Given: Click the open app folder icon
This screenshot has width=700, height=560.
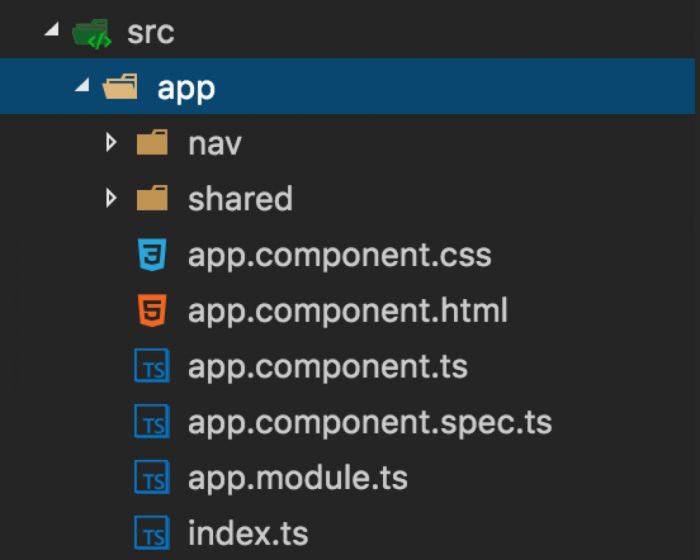Looking at the screenshot, I should (121, 88).
